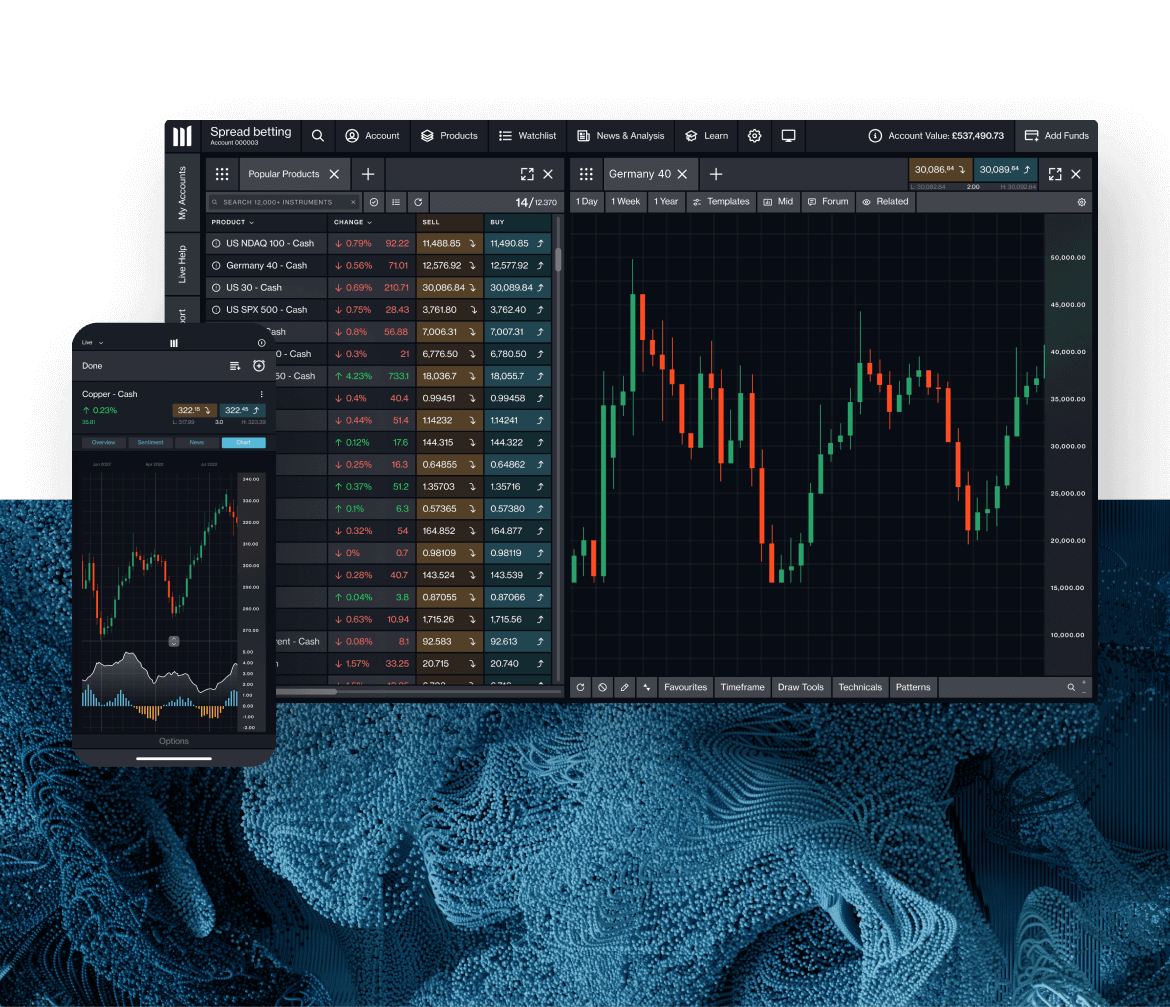The width and height of the screenshot is (1170, 1007).
Task: Open News & Analysis
Action: (621, 136)
